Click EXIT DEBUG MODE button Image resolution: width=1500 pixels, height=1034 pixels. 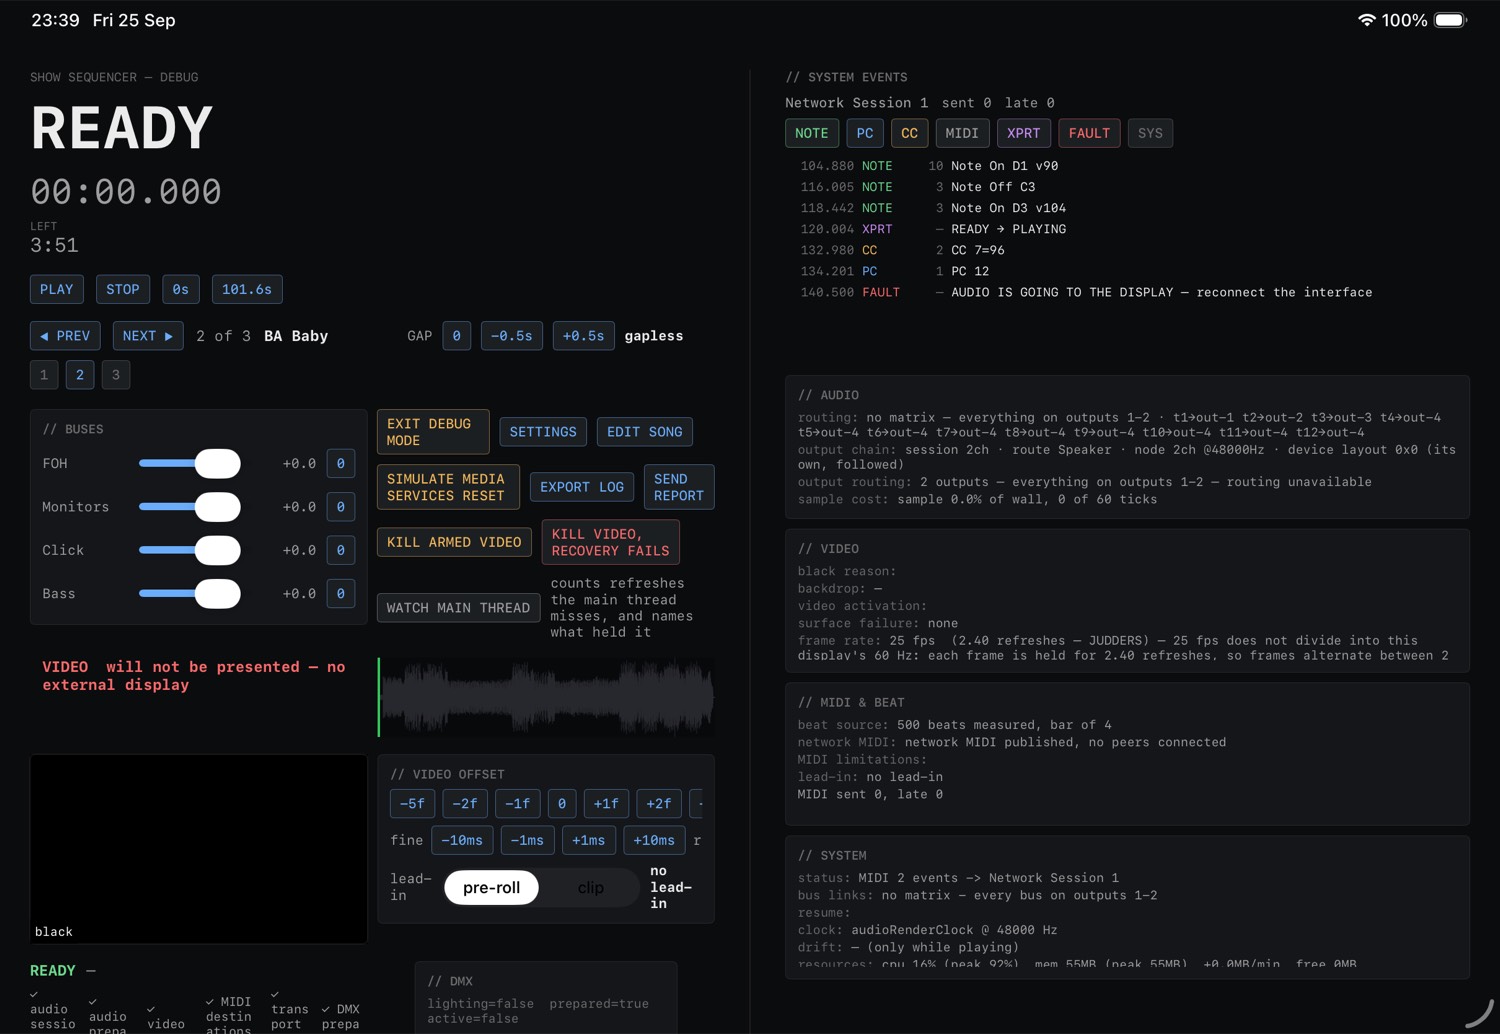click(x=433, y=432)
